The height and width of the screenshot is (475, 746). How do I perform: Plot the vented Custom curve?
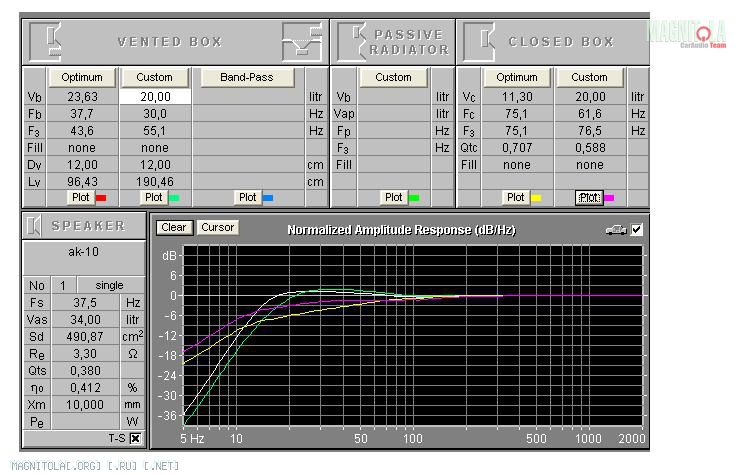(154, 198)
